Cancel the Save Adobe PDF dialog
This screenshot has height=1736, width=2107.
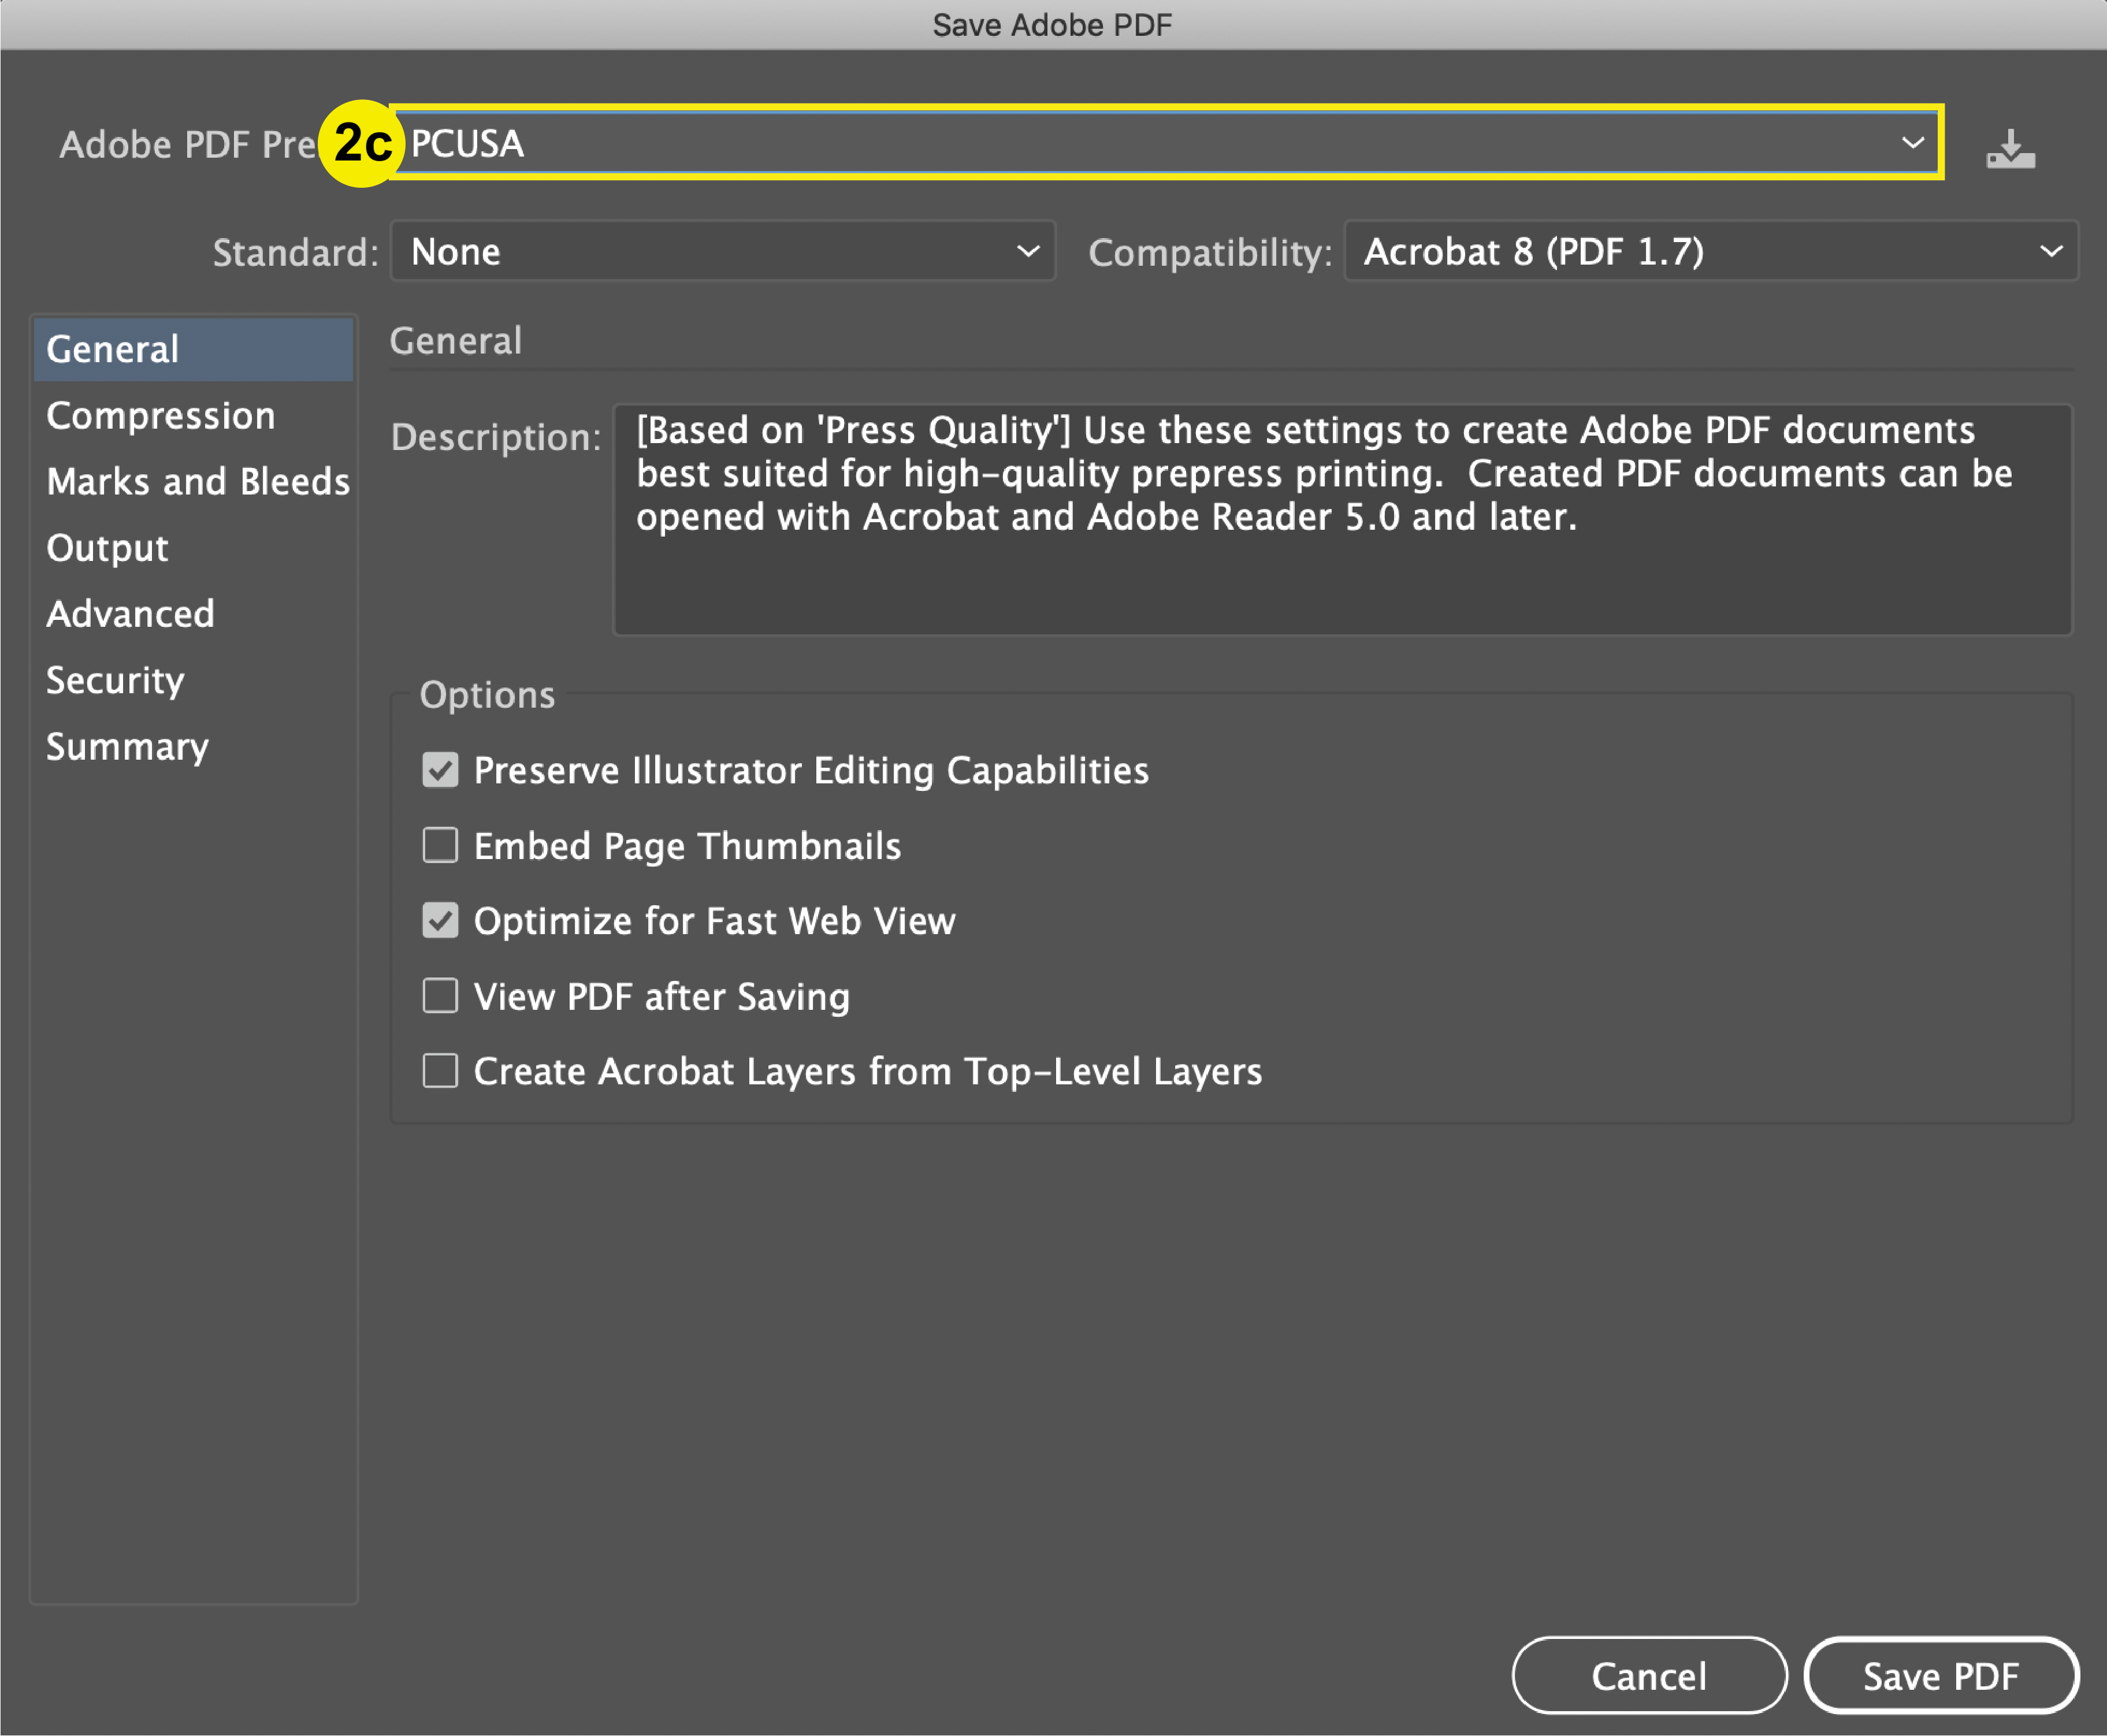pyautogui.click(x=1649, y=1675)
